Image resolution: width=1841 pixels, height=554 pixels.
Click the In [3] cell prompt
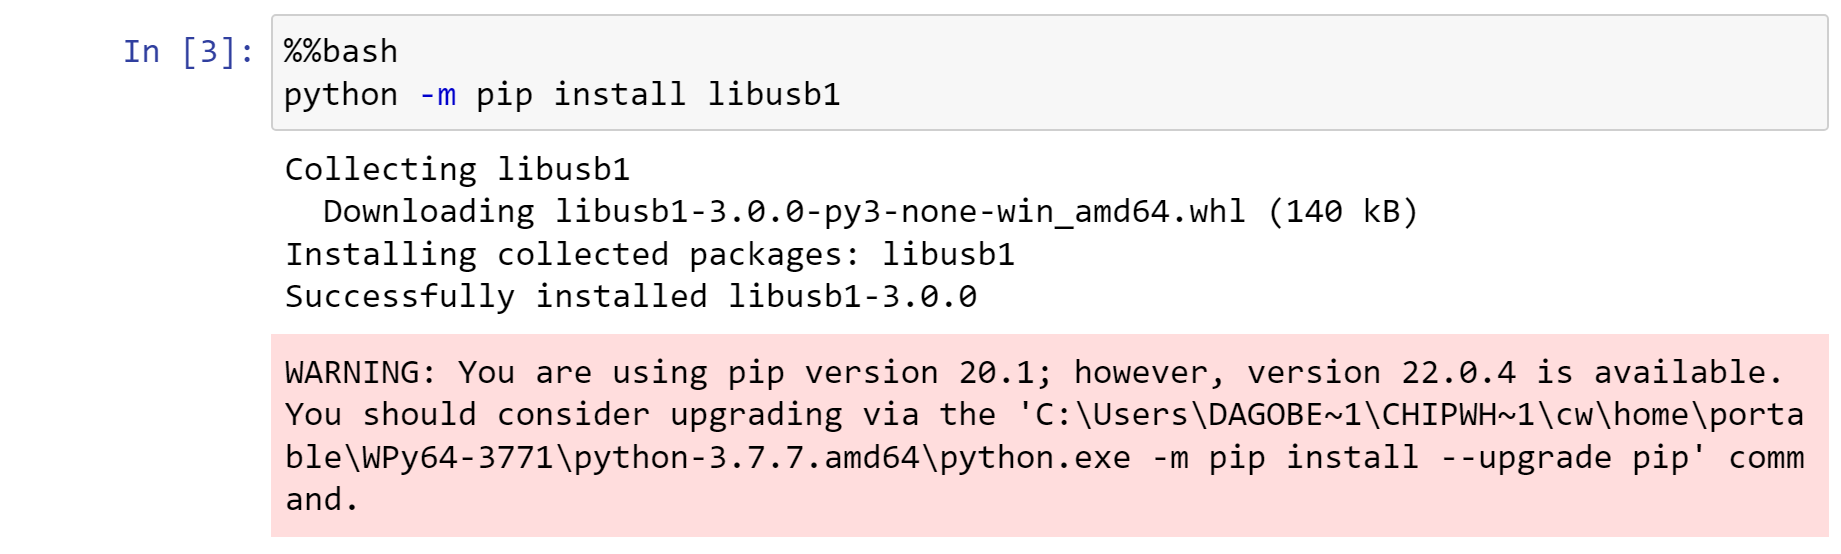click(x=189, y=51)
